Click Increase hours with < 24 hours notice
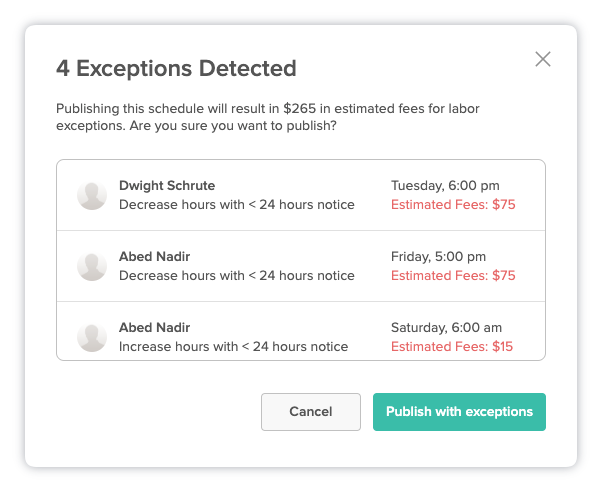The height and width of the screenshot is (492, 602). tap(233, 347)
